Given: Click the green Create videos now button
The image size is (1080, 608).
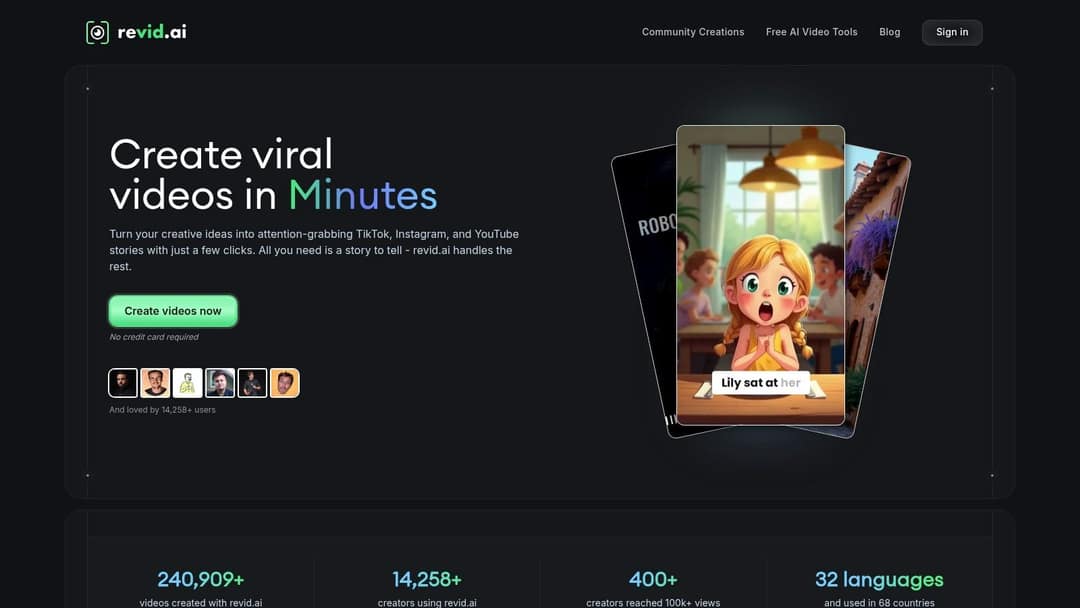Looking at the screenshot, I should pyautogui.click(x=173, y=311).
